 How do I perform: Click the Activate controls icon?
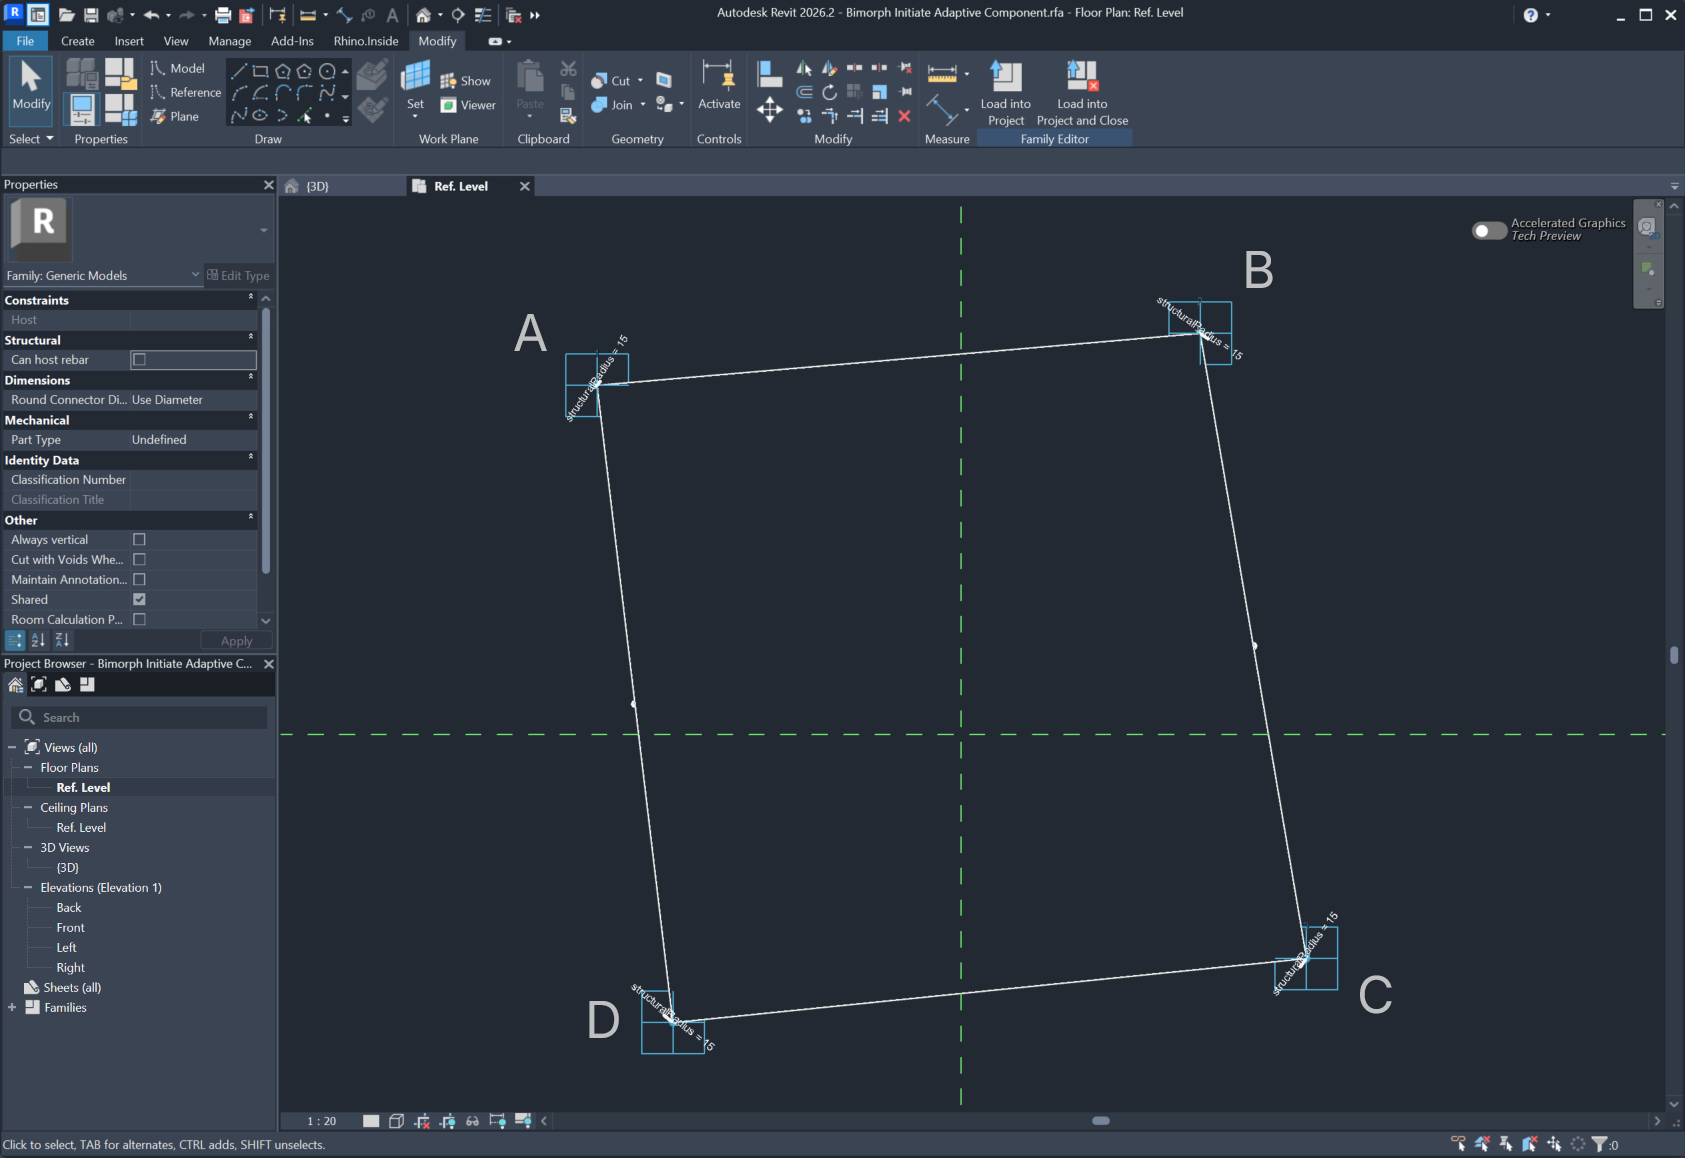[x=719, y=86]
